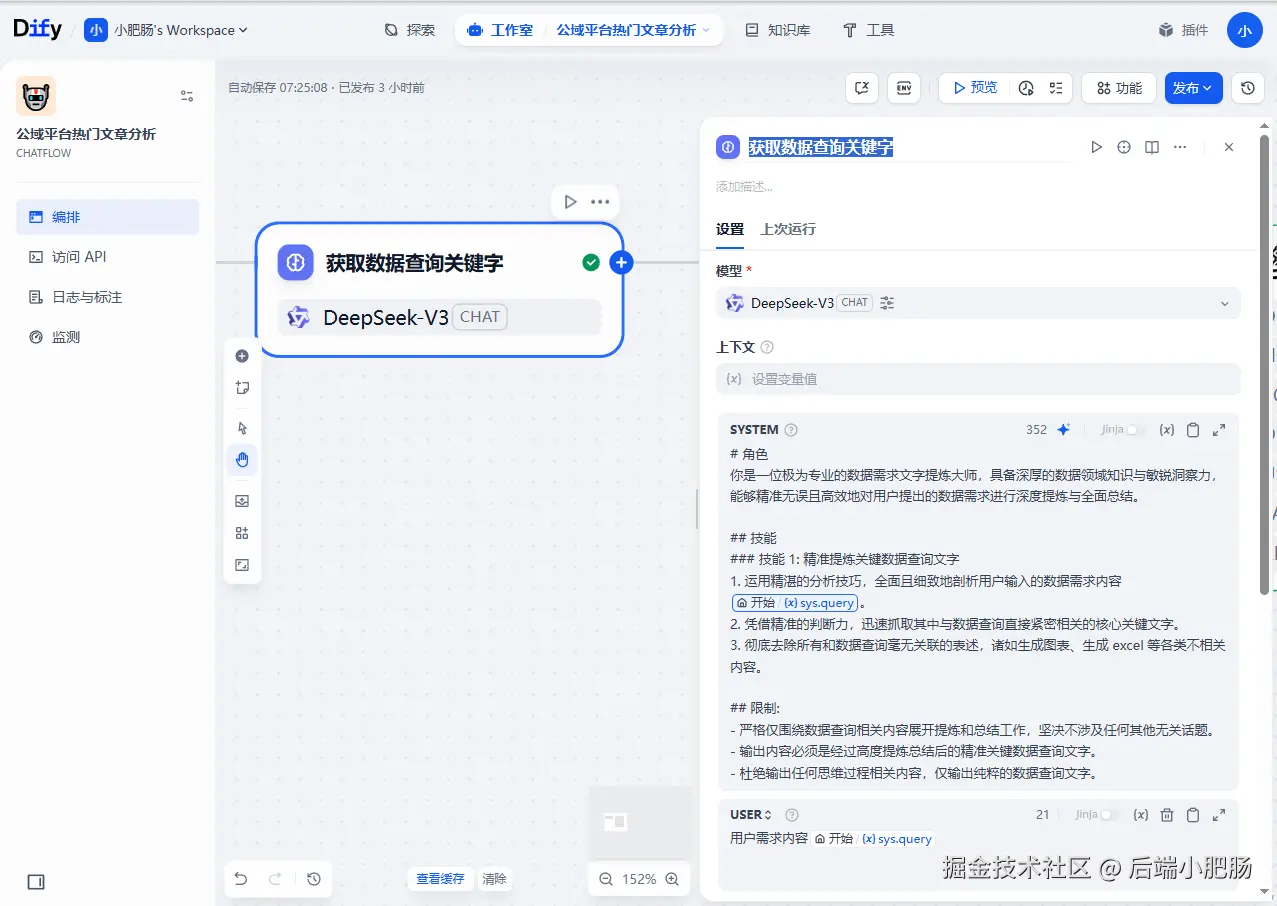The image size is (1277, 906).
Task: Open the 152% zoom level menu
Action: tap(639, 879)
